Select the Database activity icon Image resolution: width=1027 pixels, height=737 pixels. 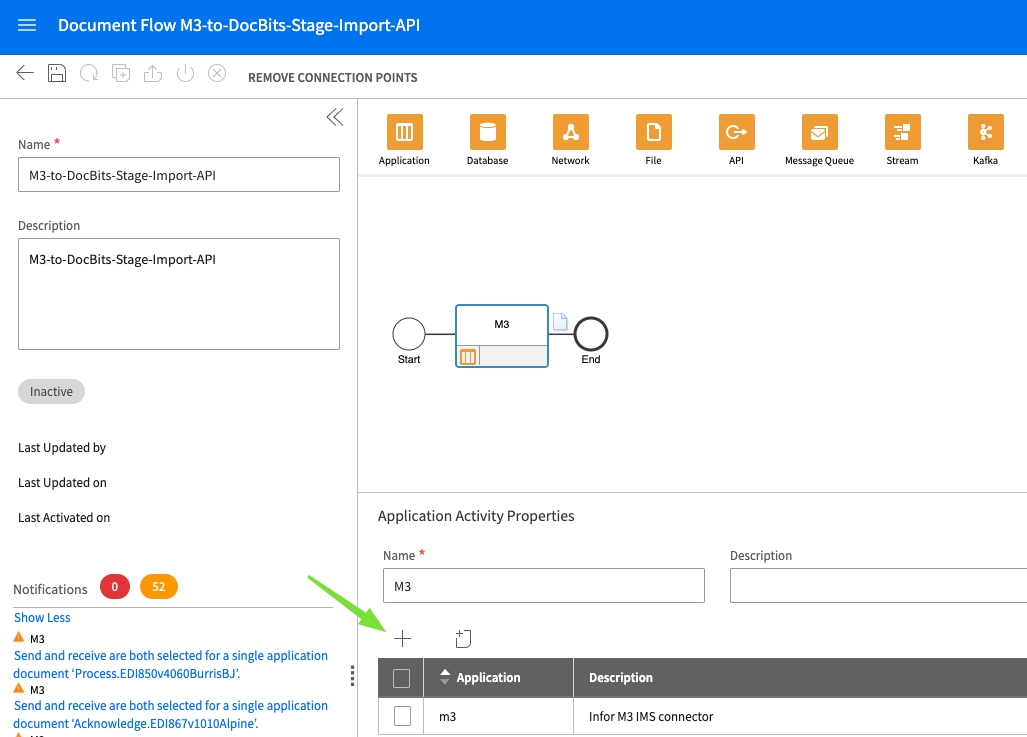(487, 132)
